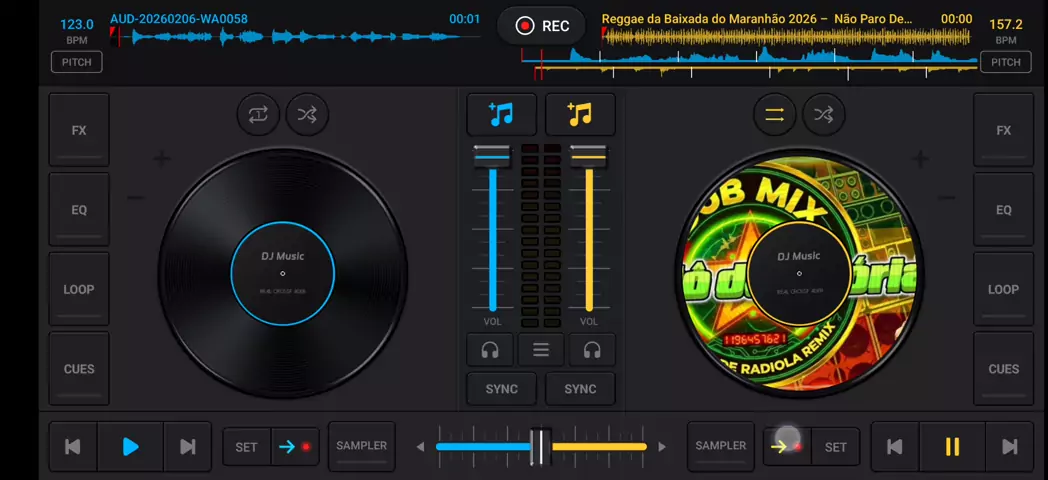The width and height of the screenshot is (1048, 480).
Task: Open the center mixer menu icon
Action: [x=541, y=350]
